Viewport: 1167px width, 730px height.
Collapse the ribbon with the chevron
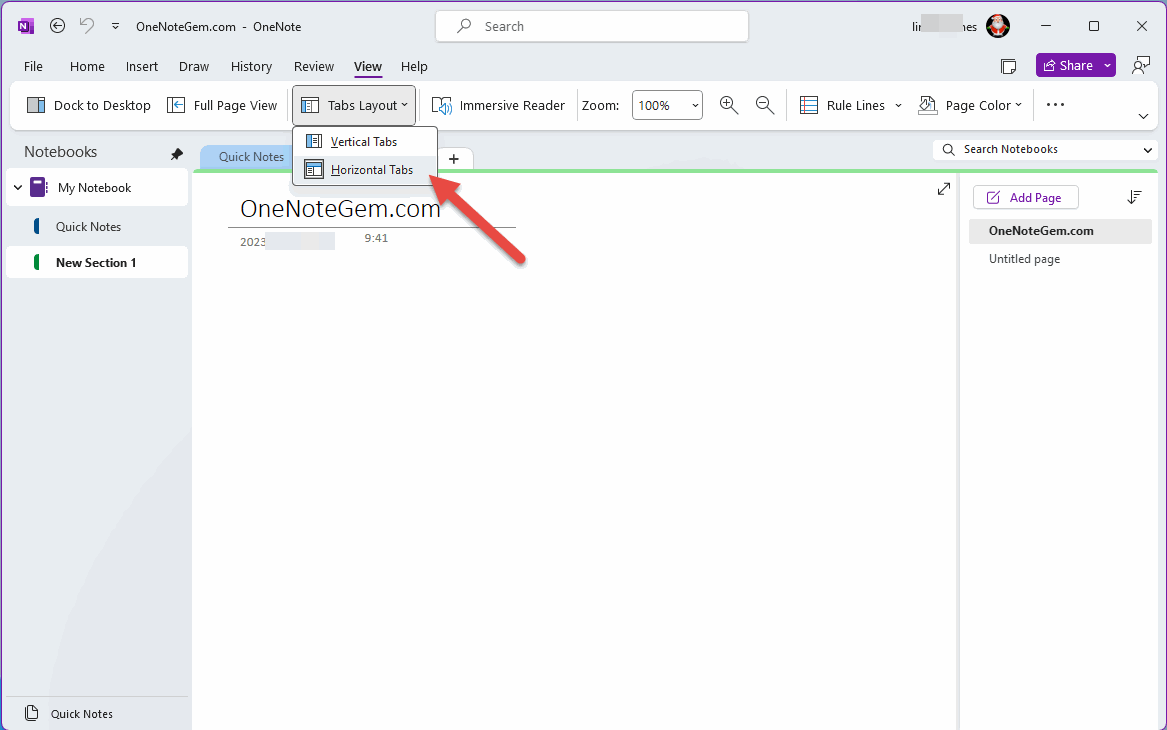pyautogui.click(x=1143, y=116)
